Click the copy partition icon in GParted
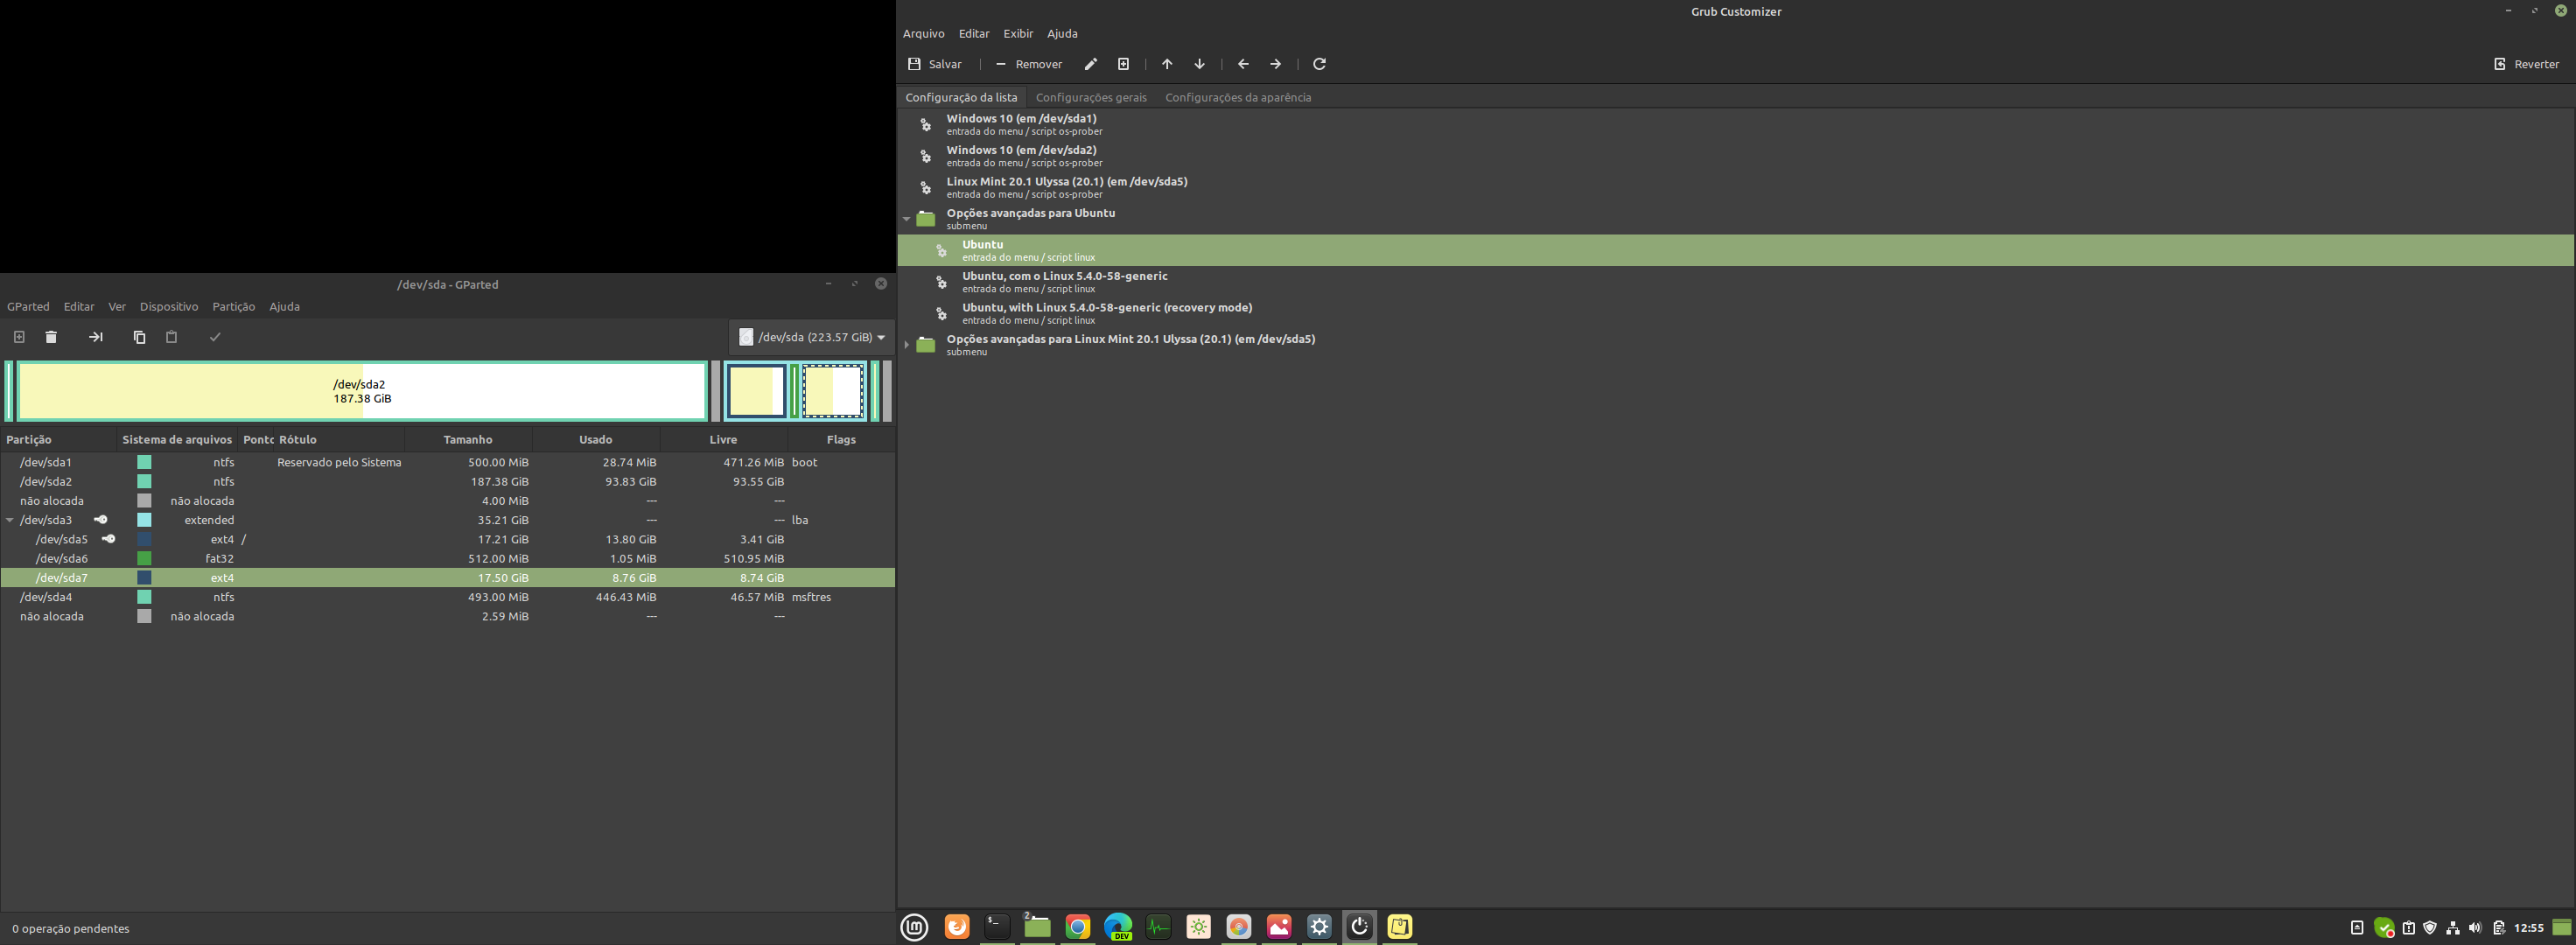This screenshot has height=945, width=2576. (139, 337)
